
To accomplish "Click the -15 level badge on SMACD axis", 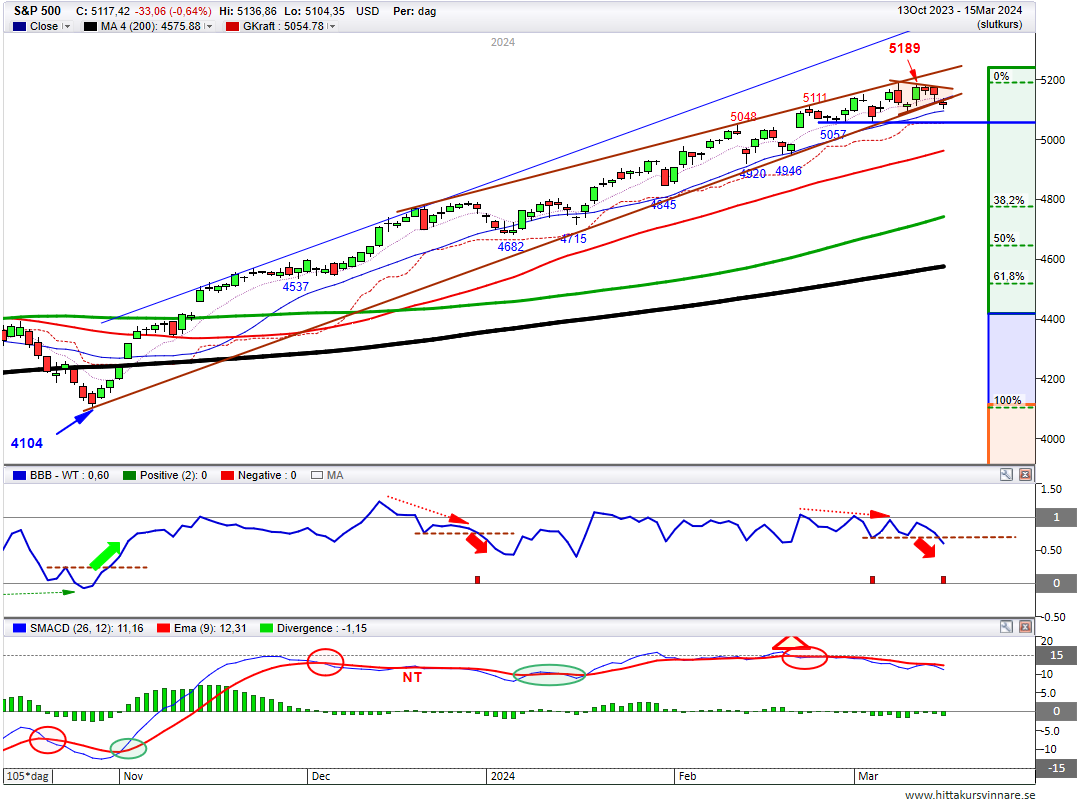I will [1057, 768].
